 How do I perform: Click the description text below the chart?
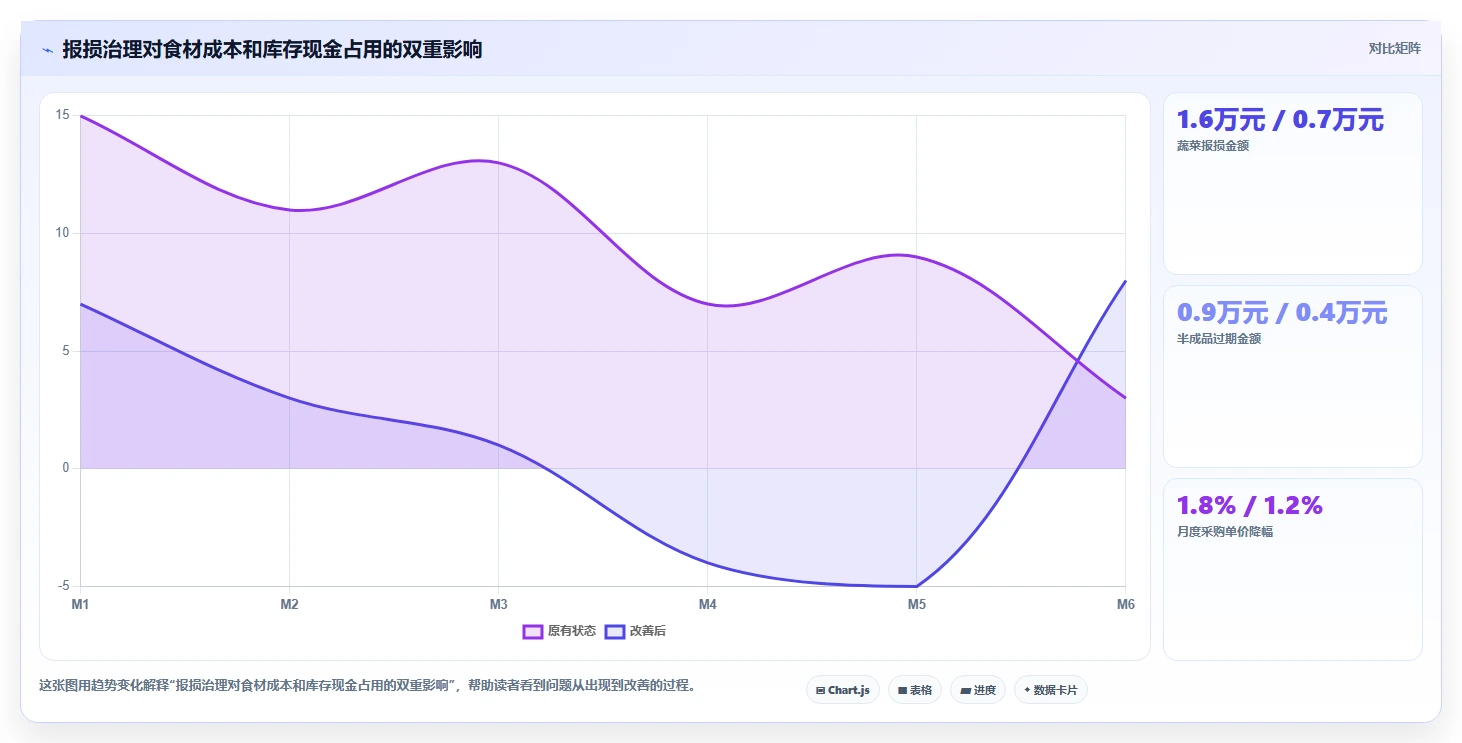[367, 686]
